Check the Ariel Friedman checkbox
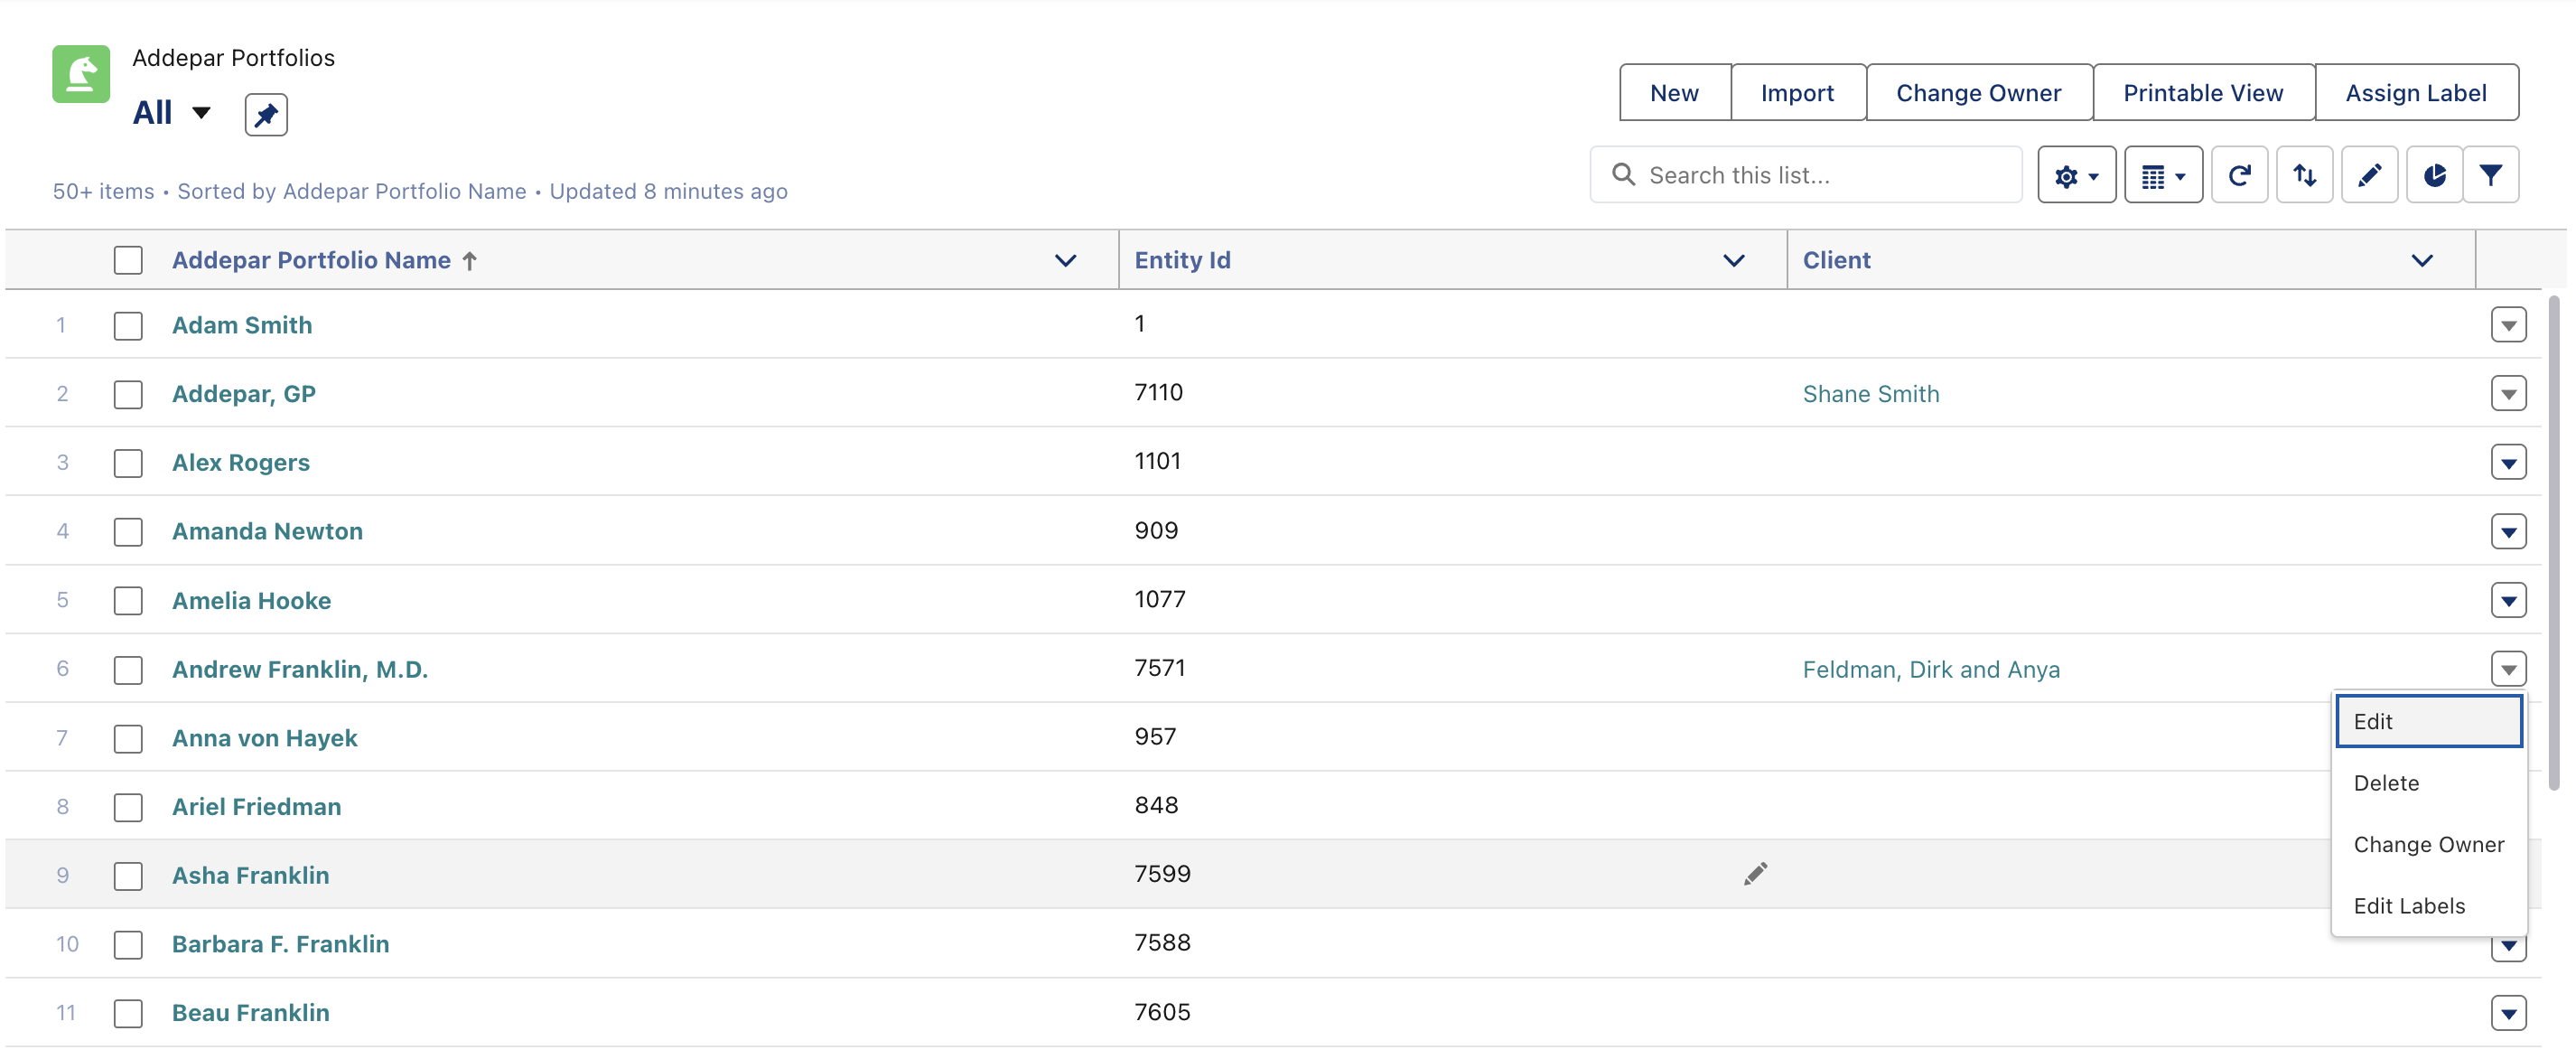Image resolution: width=2576 pixels, height=1059 pixels. pos(128,808)
